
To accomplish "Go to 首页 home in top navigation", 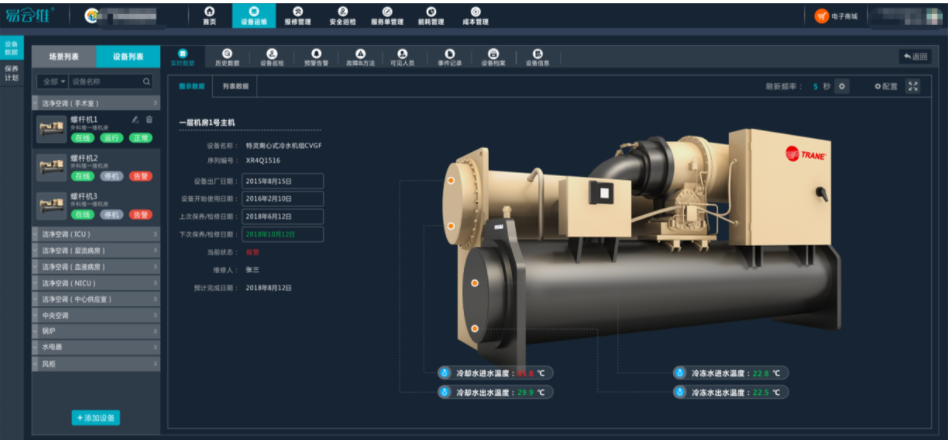I will click(x=209, y=16).
